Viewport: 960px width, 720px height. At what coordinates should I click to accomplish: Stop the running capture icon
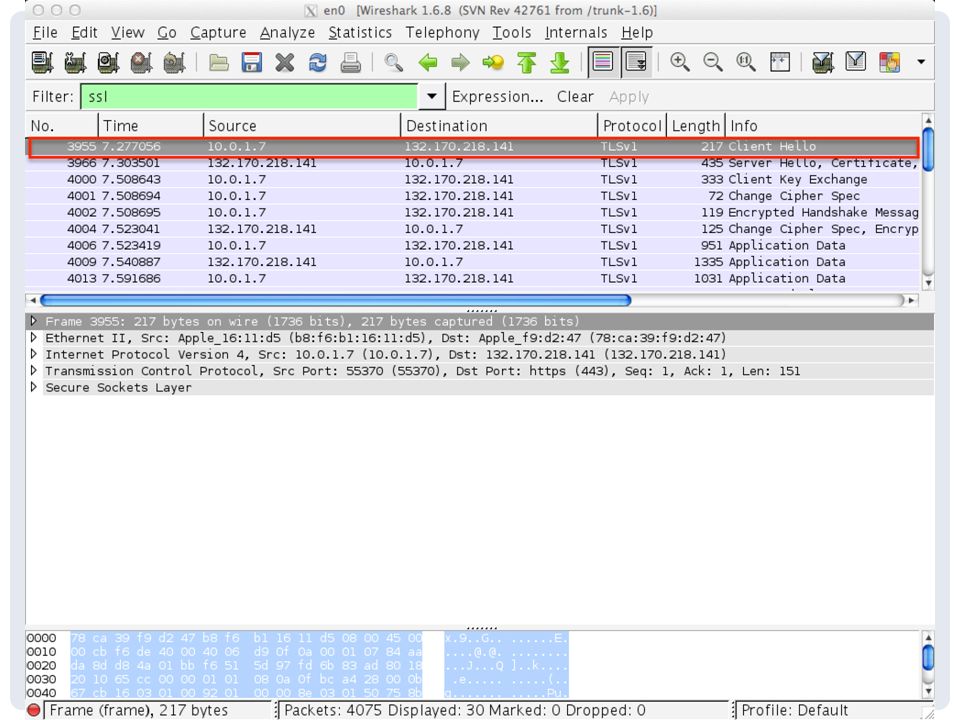141,62
